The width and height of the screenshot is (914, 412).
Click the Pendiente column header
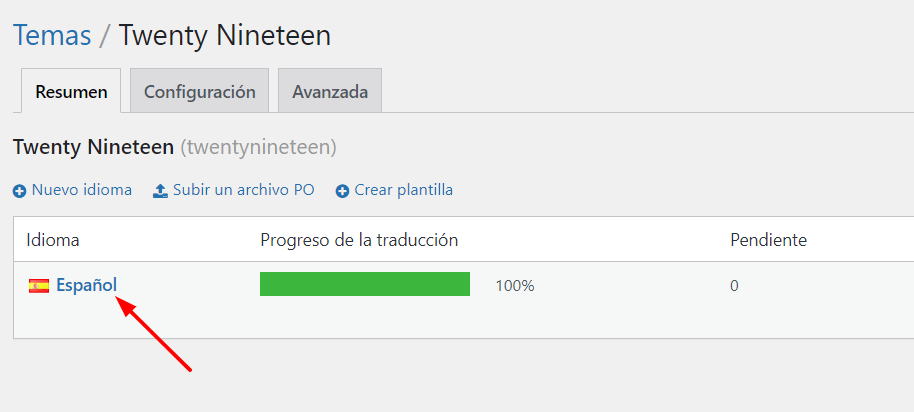[768, 240]
